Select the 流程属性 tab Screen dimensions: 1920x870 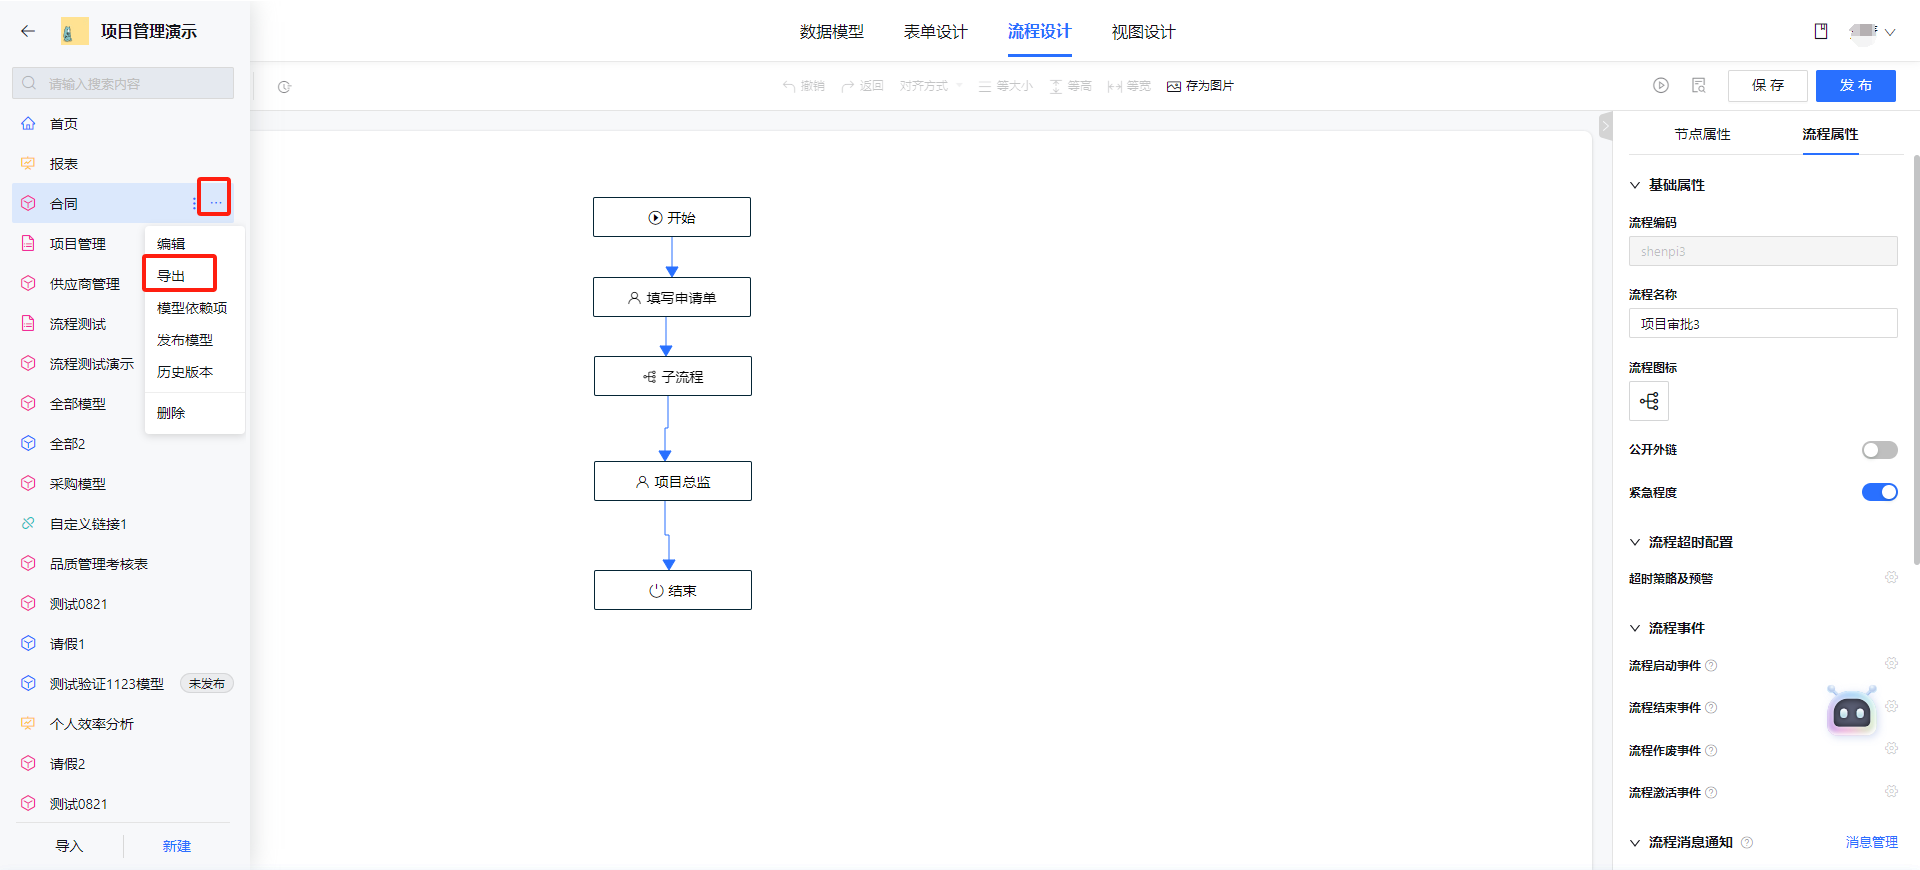point(1830,134)
